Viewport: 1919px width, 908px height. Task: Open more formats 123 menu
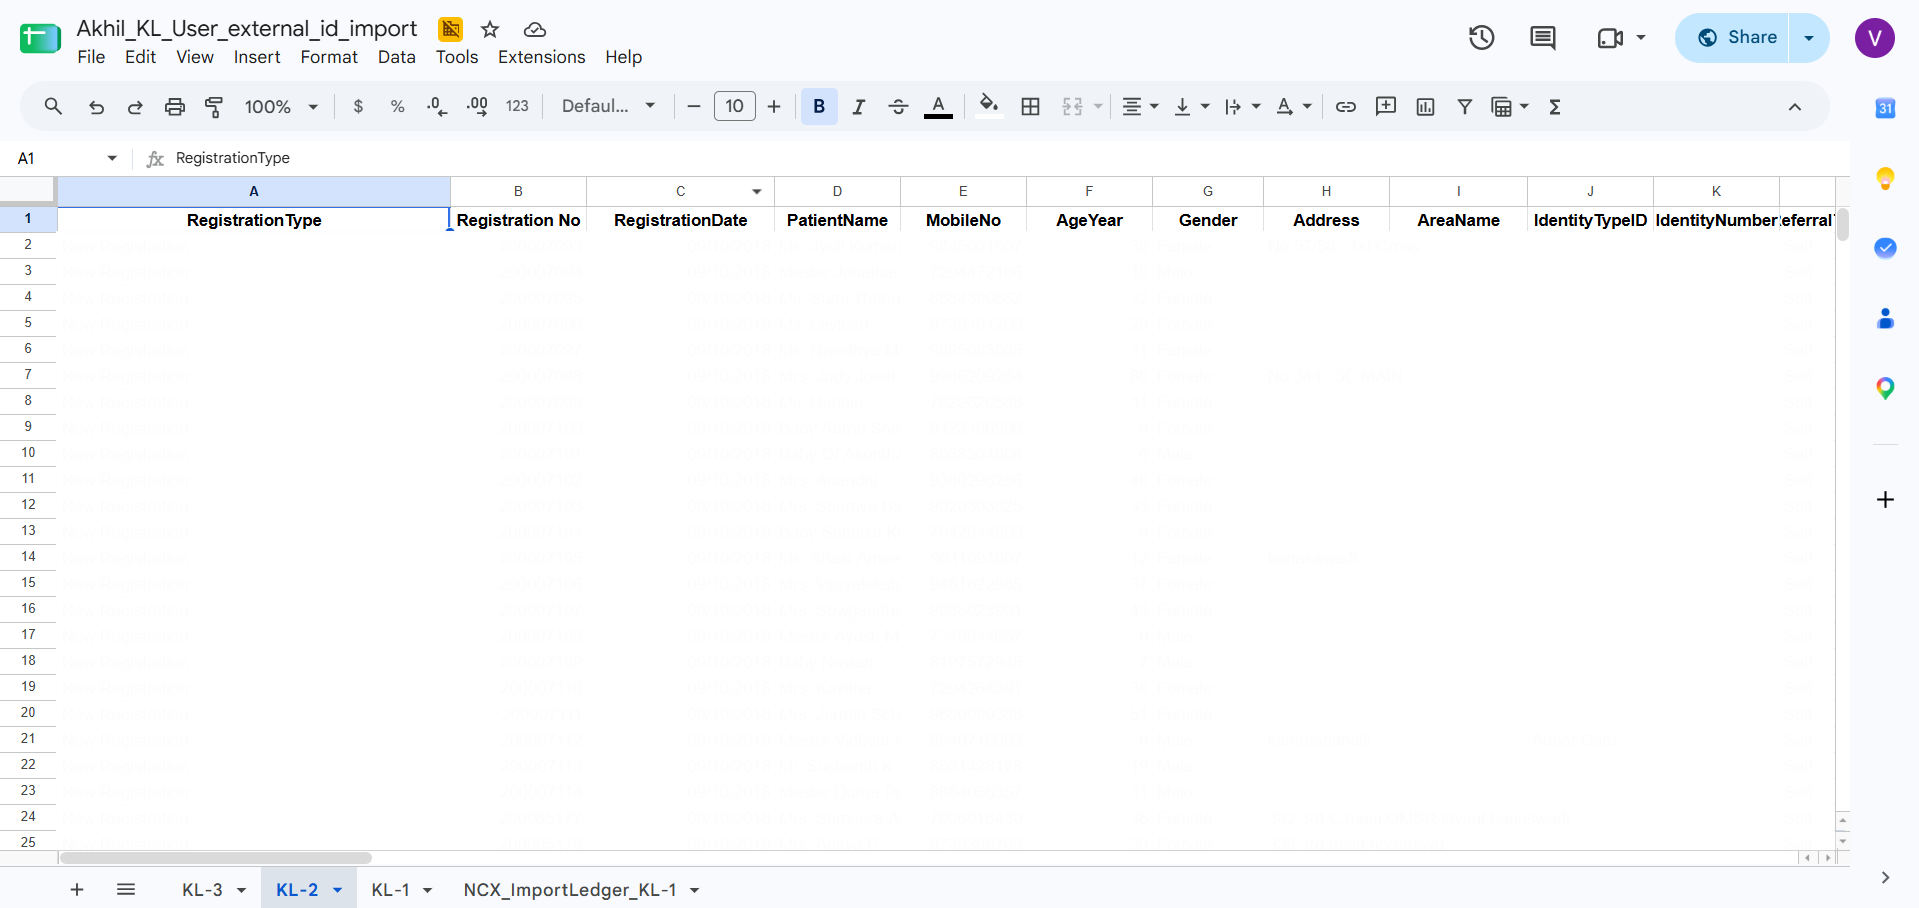point(517,106)
